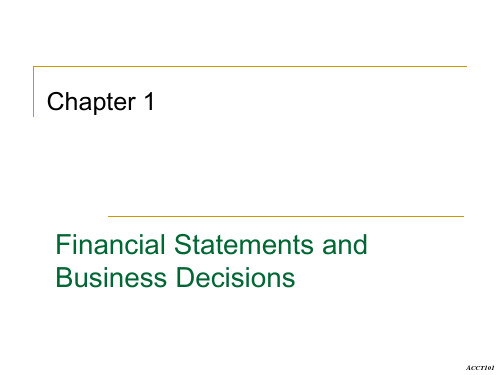Viewport: 500px width, 375px height.
Task: Click the ACCT101 footer label
Action: click(x=480, y=368)
